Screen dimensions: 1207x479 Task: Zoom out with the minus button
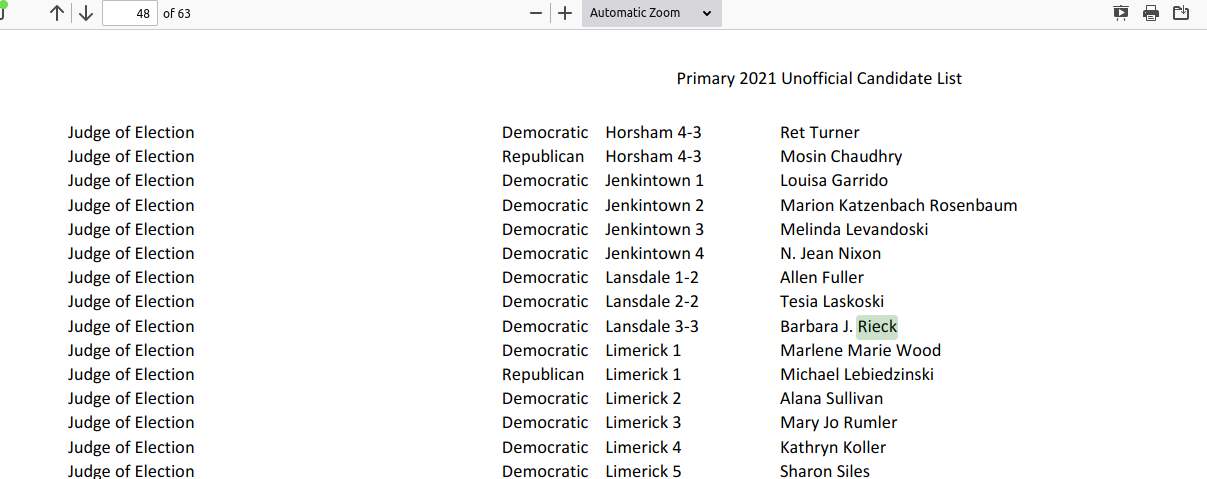coord(536,13)
